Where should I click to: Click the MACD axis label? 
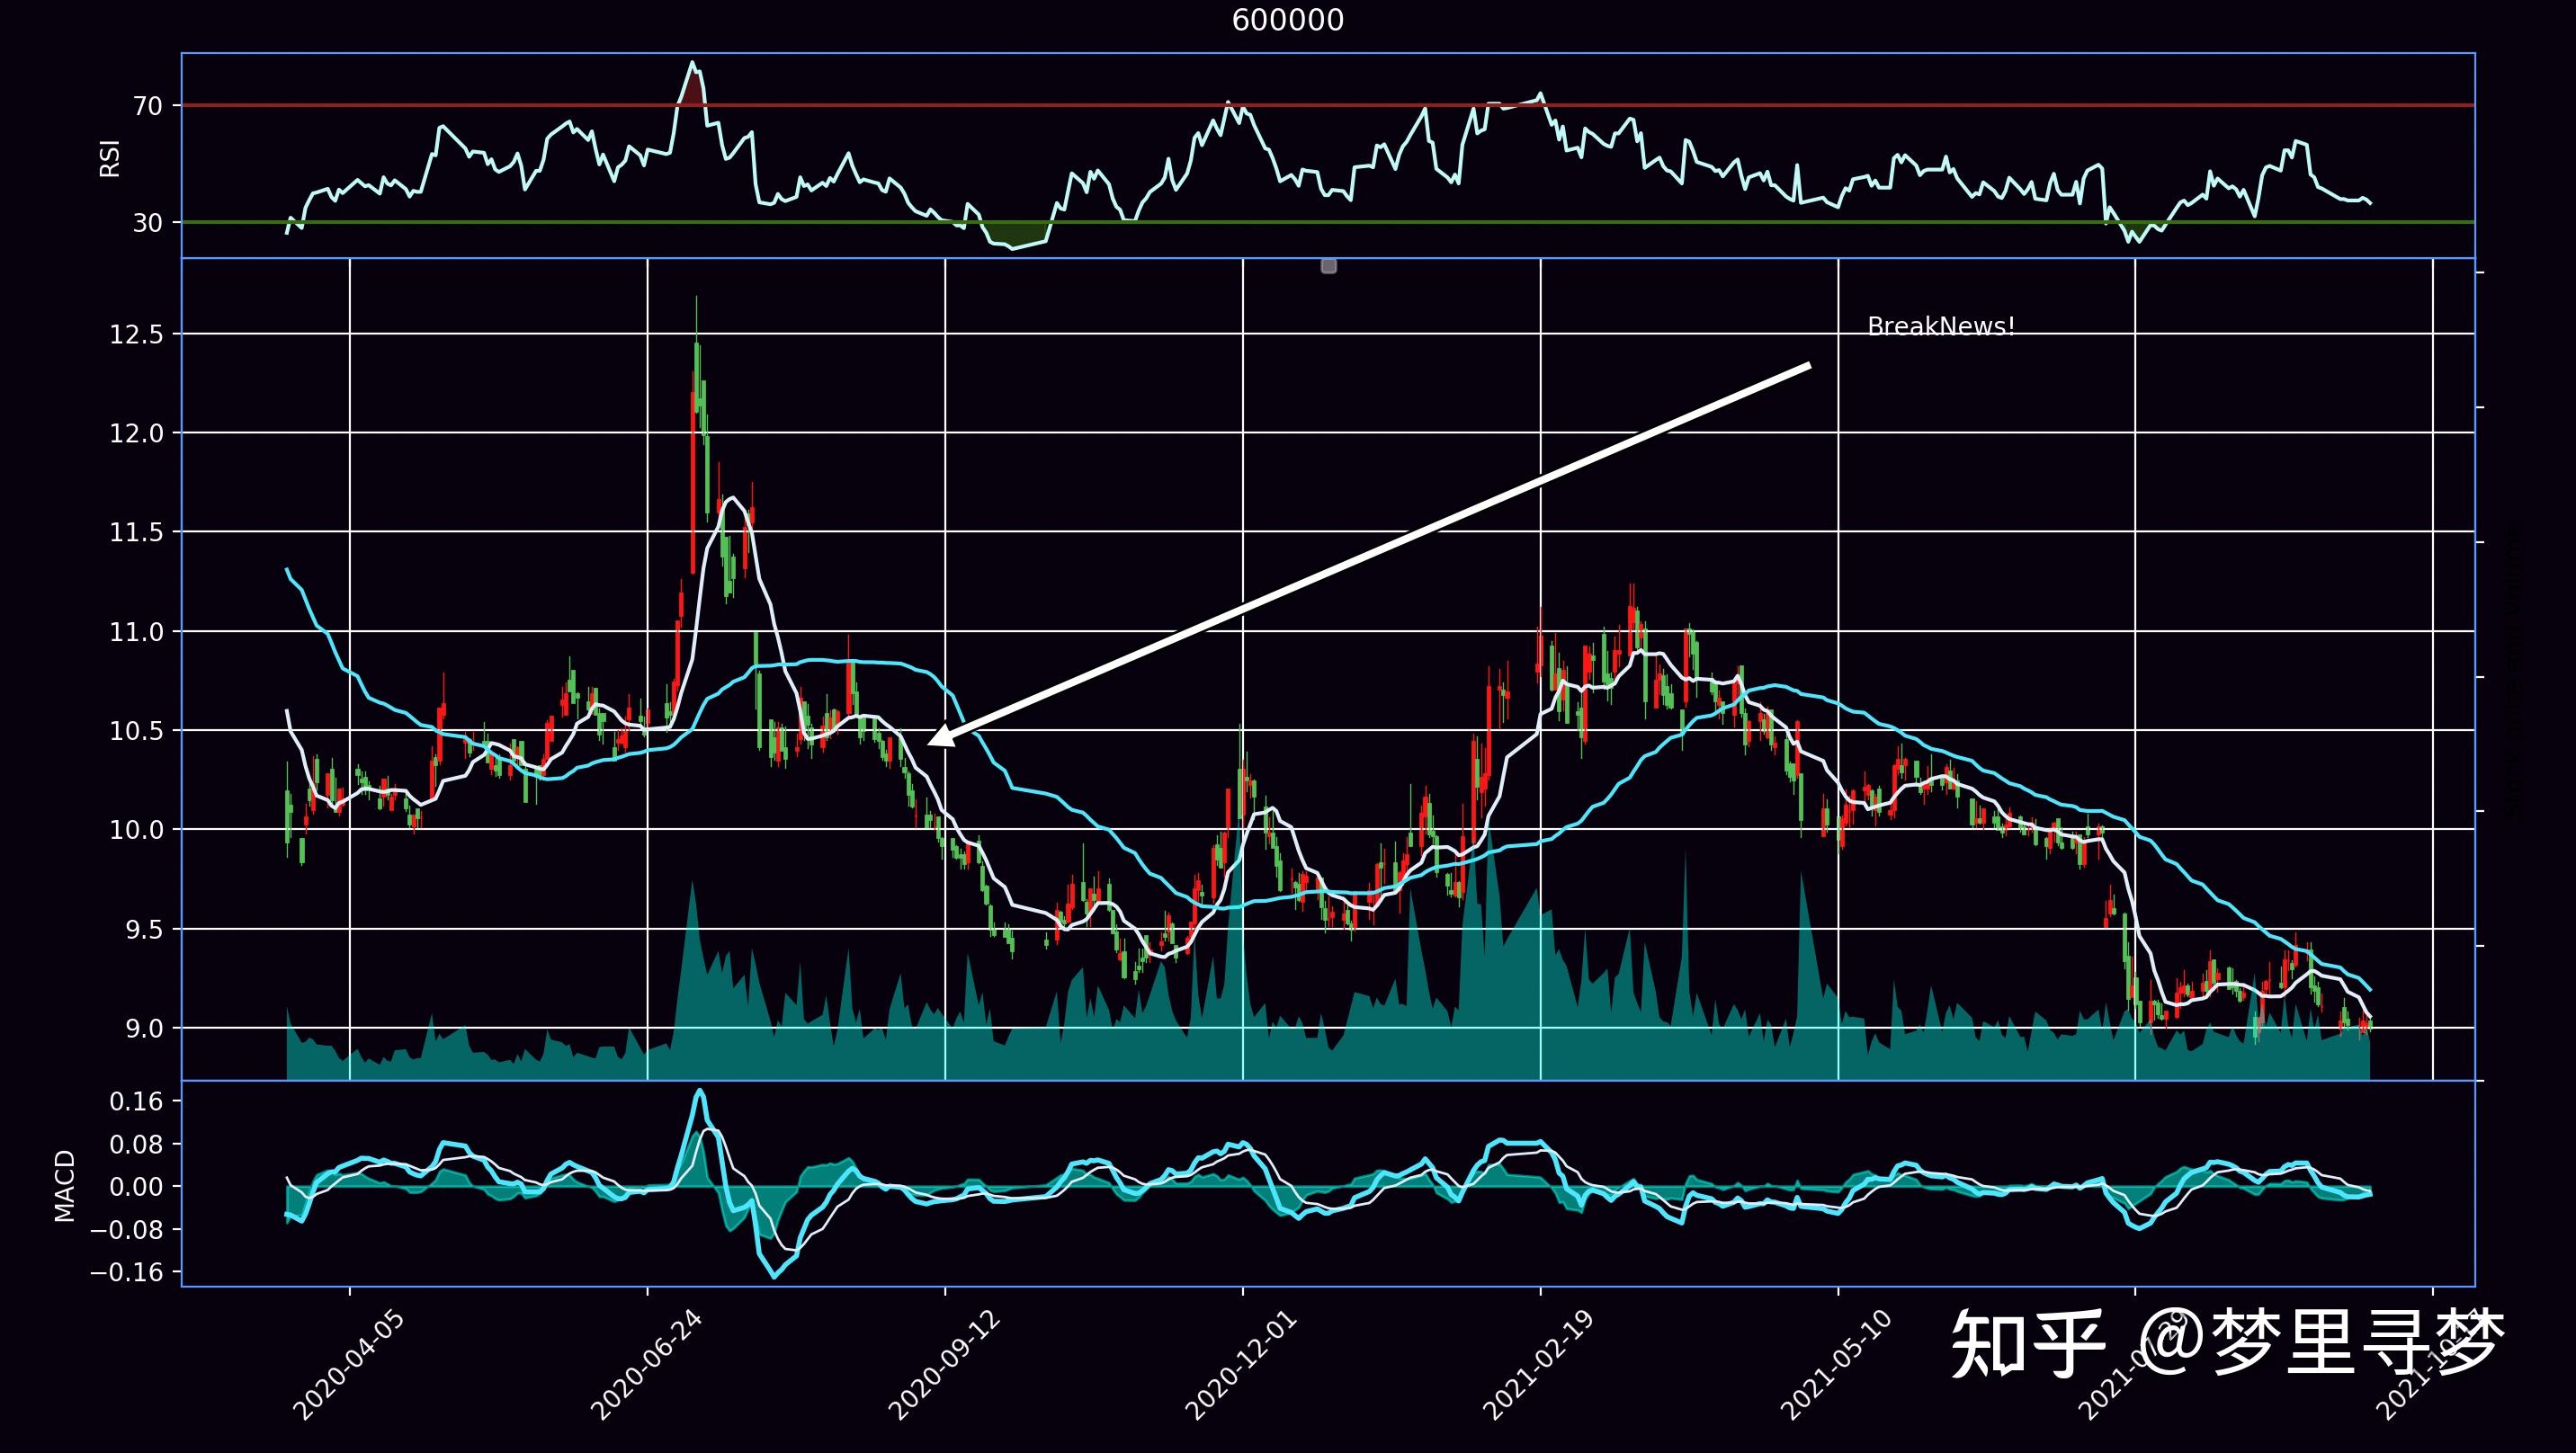point(65,1186)
